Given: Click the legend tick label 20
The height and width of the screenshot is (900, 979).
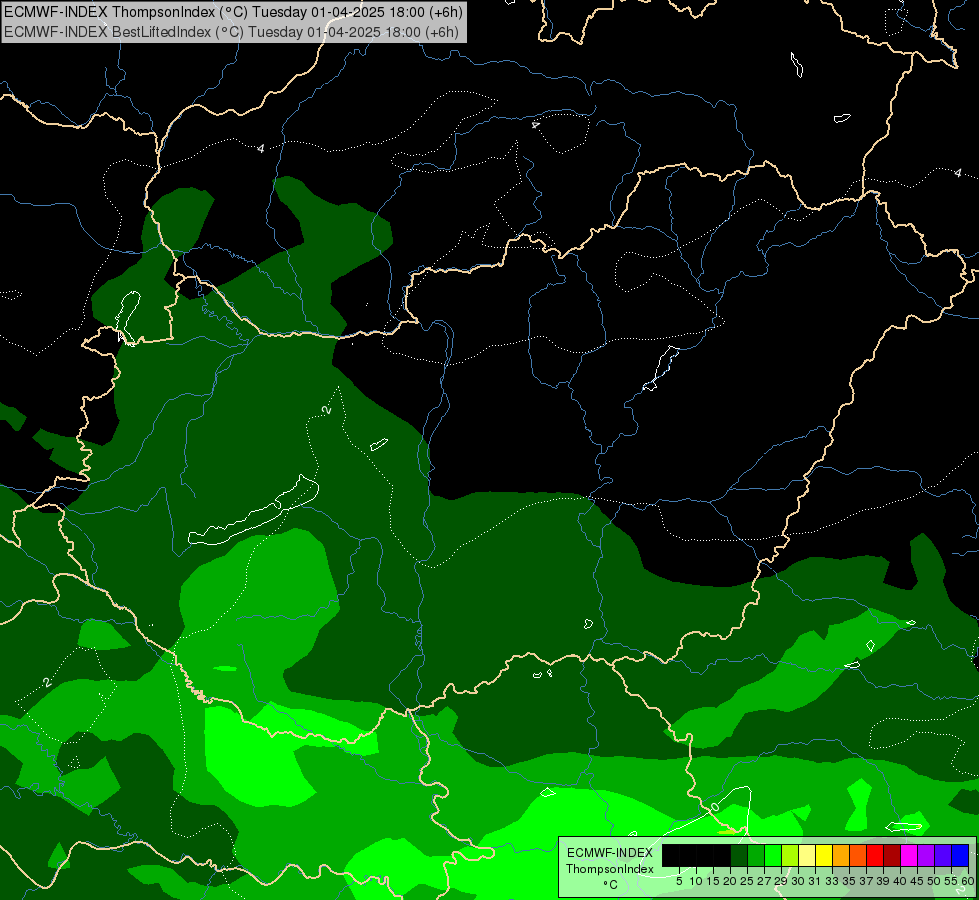Looking at the screenshot, I should (x=730, y=881).
